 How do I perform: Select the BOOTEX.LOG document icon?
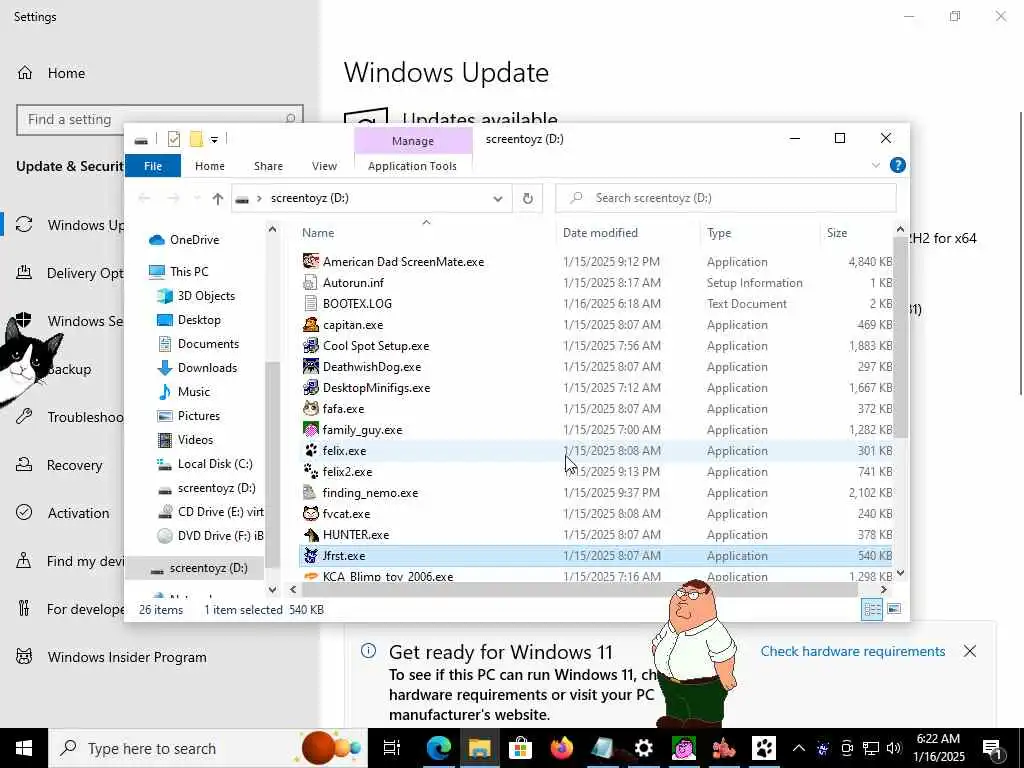click(311, 303)
